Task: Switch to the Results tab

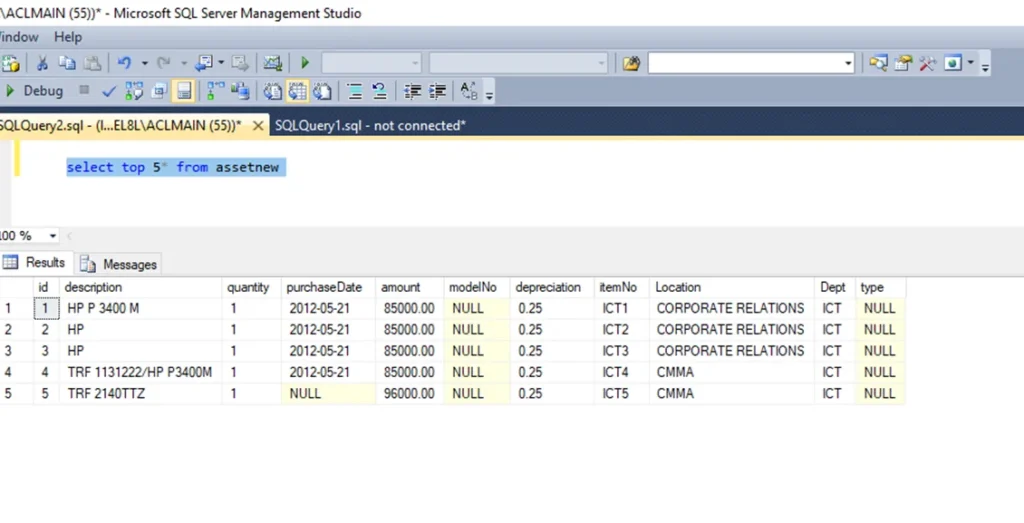Action: (37, 262)
